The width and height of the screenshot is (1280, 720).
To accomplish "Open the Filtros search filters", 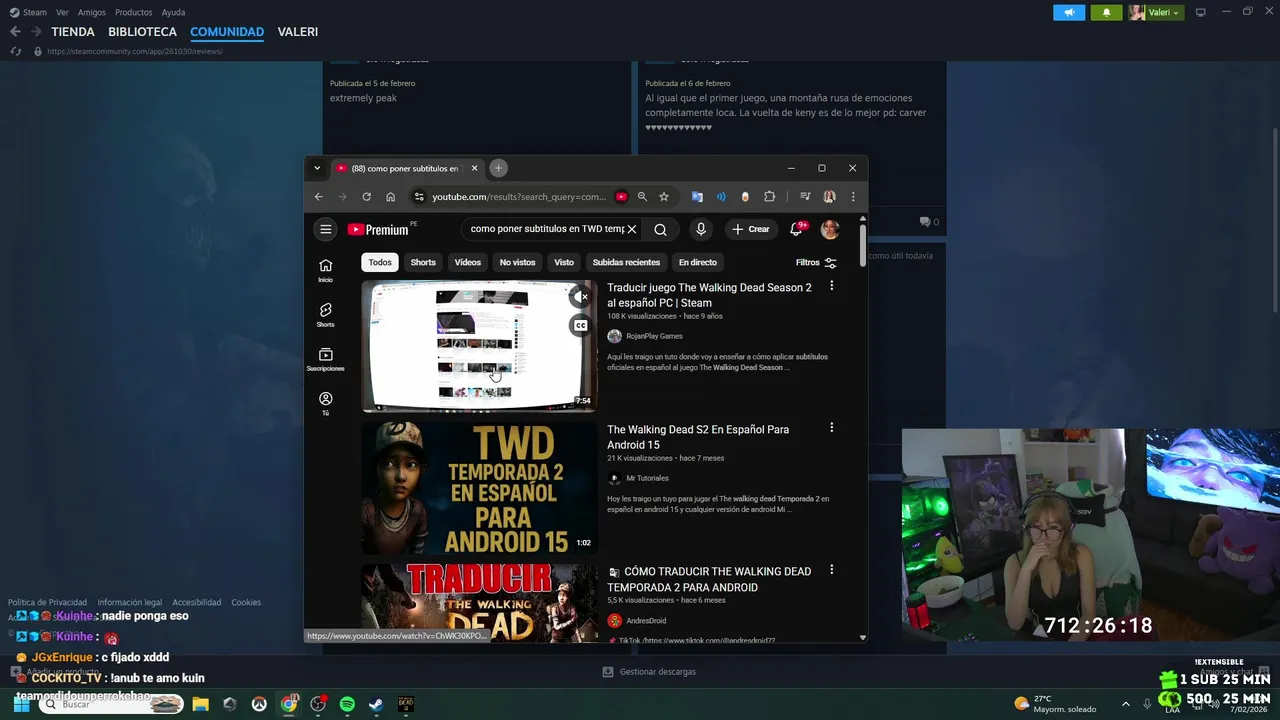I will tap(816, 262).
